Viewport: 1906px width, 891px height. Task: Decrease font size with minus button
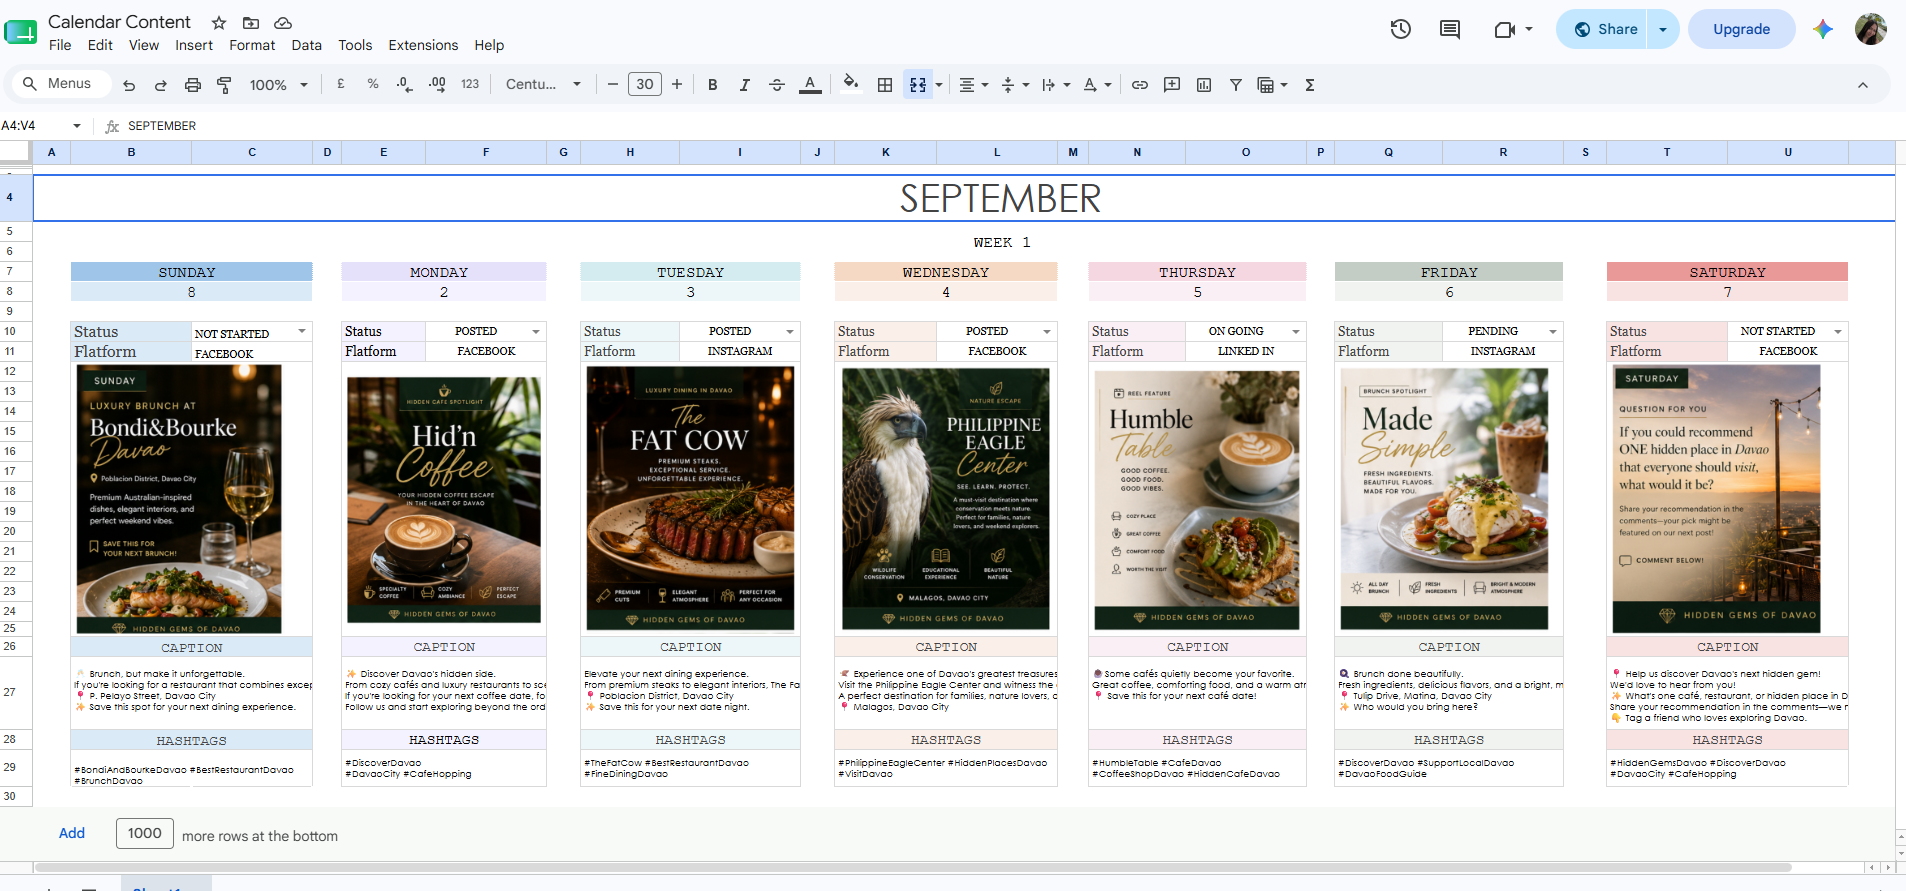612,84
